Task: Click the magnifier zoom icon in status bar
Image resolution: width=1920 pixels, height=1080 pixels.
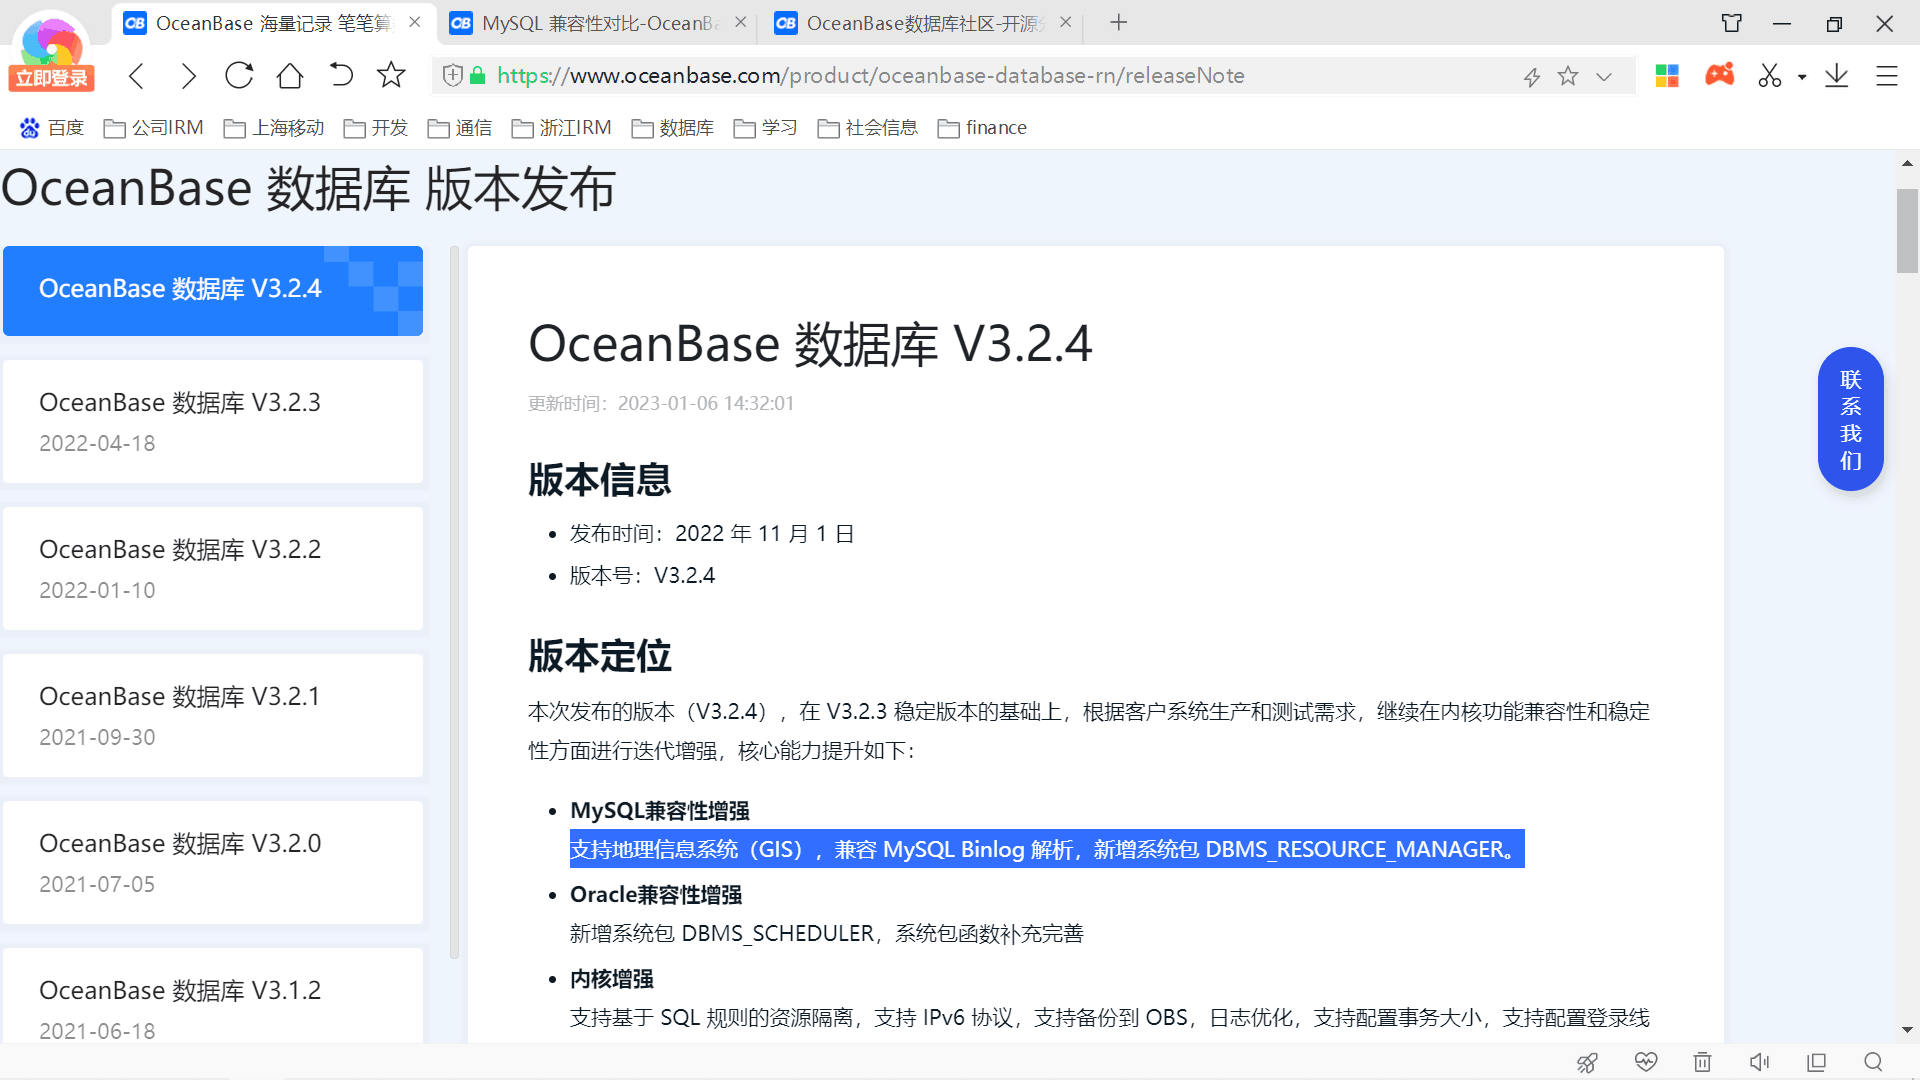Action: (x=1874, y=1062)
